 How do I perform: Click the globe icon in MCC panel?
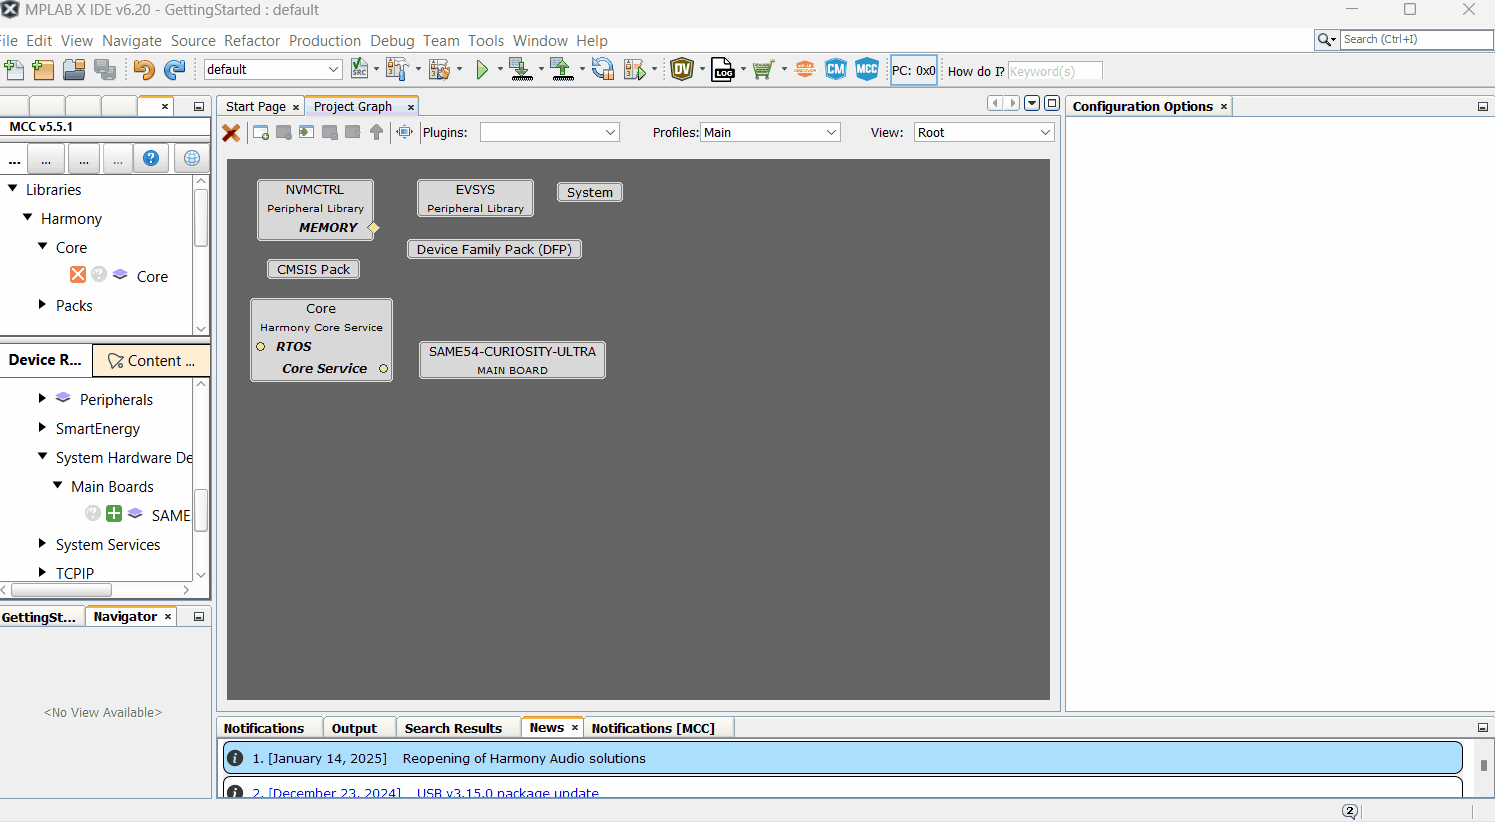tap(192, 158)
